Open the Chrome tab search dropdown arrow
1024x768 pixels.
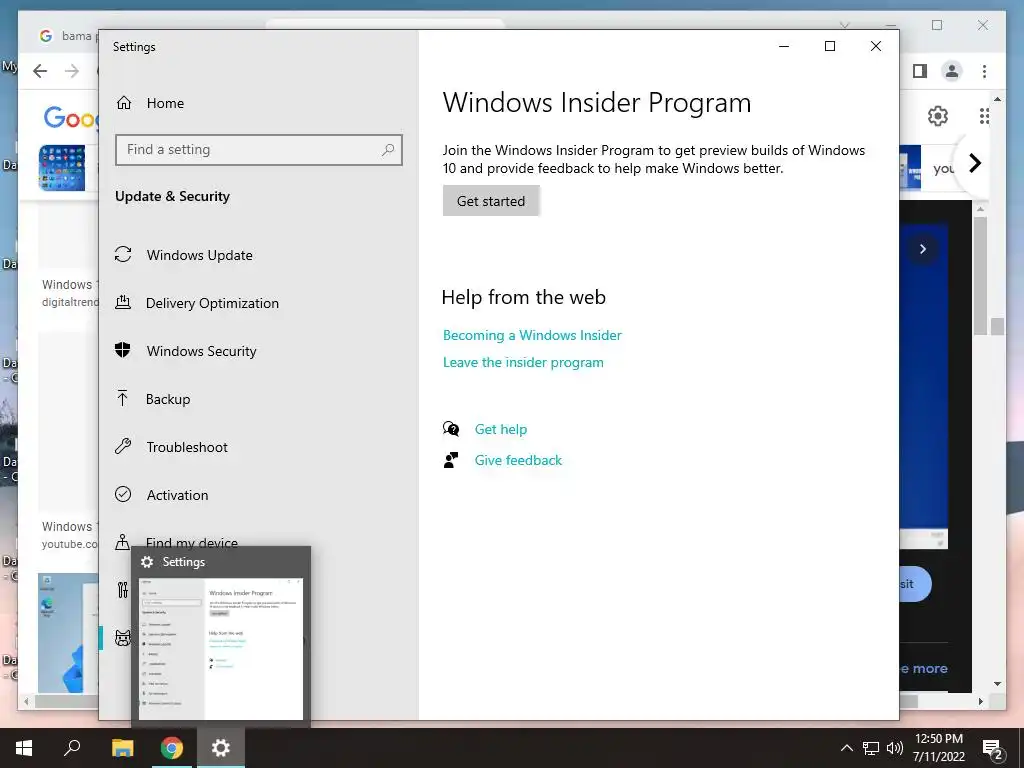coord(844,25)
